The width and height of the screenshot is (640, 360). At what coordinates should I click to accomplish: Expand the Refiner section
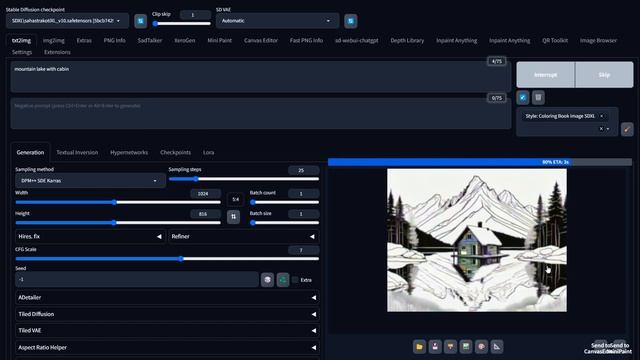[x=243, y=236]
